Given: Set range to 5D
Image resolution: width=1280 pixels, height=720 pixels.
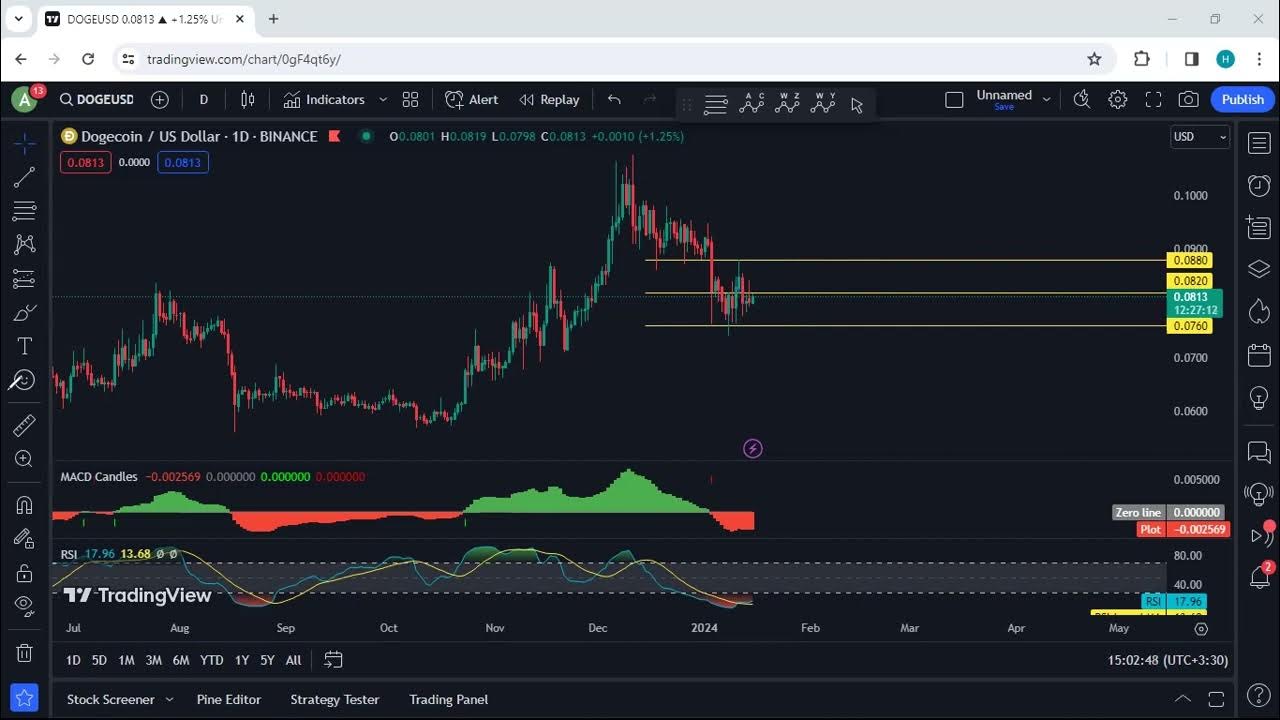Looking at the screenshot, I should click(99, 660).
